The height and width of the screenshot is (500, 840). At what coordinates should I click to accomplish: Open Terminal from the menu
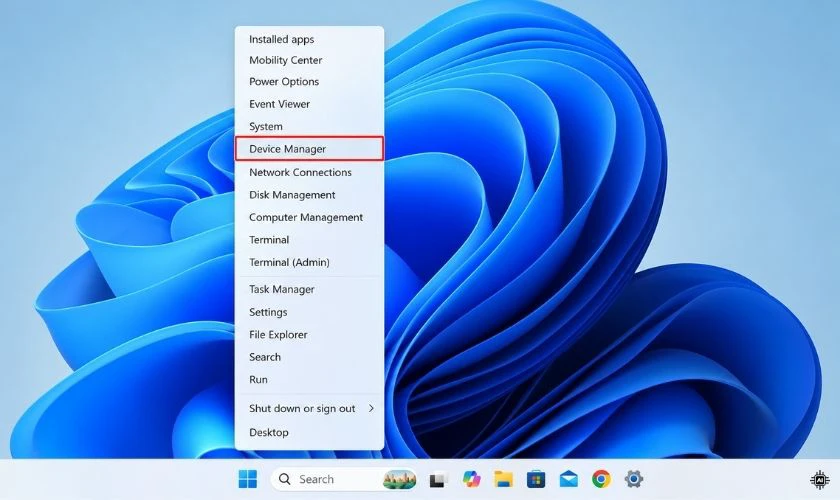click(309, 240)
